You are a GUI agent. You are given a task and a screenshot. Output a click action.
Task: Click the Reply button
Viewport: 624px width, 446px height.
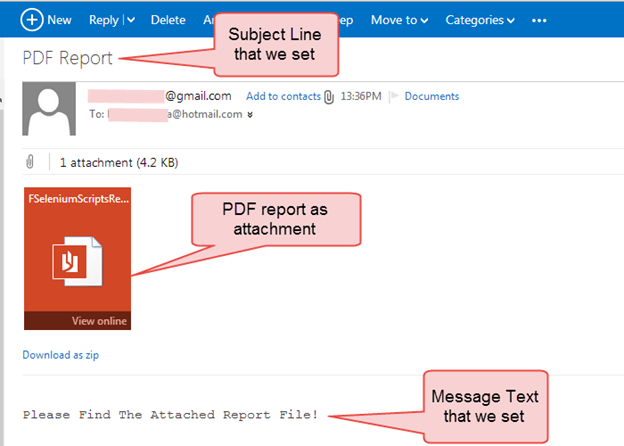(103, 20)
